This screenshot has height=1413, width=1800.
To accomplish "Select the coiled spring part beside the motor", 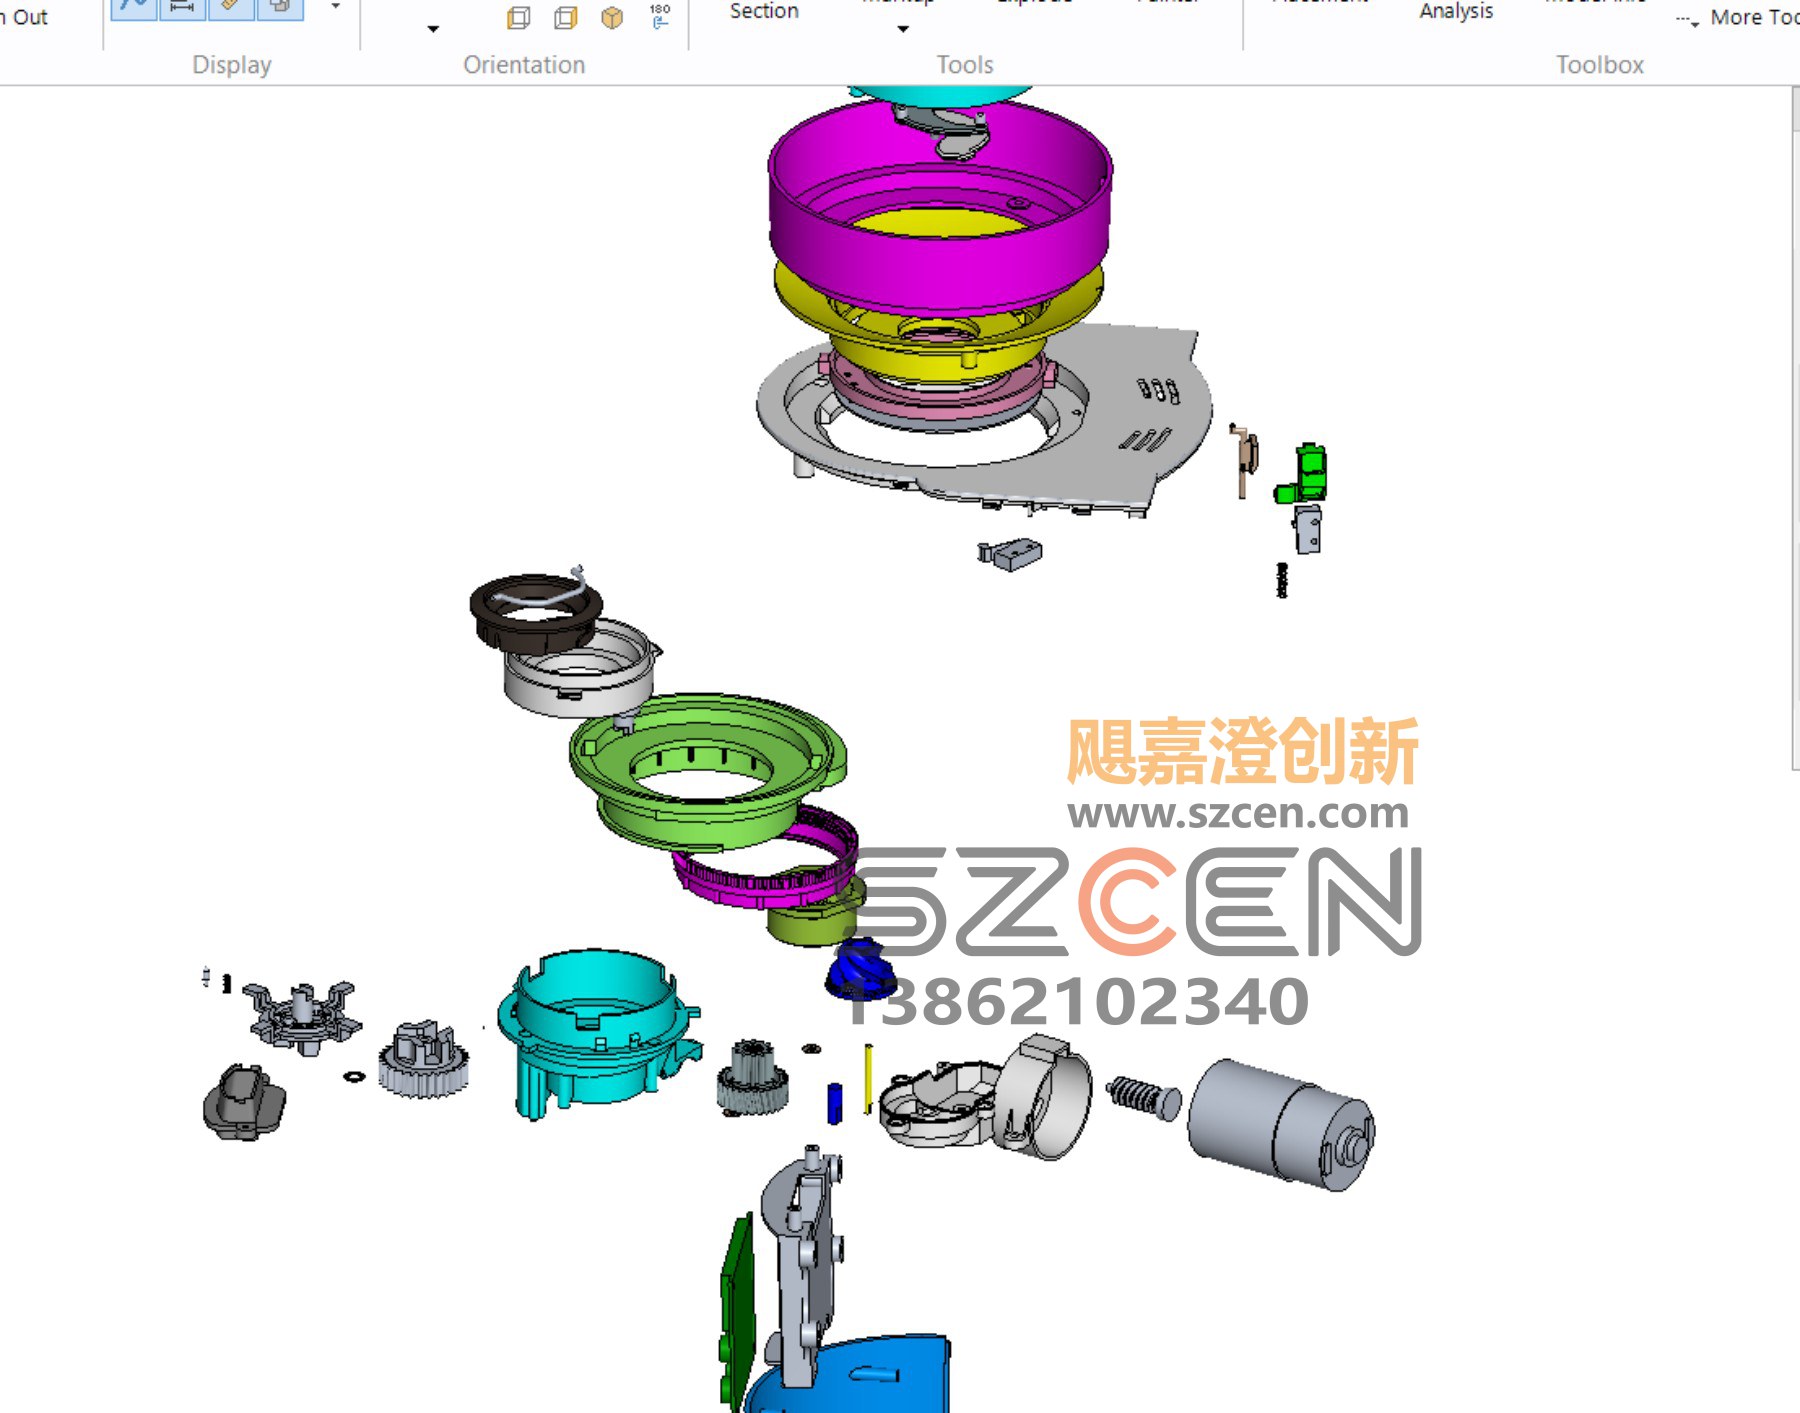I will pyautogui.click(x=1143, y=1097).
